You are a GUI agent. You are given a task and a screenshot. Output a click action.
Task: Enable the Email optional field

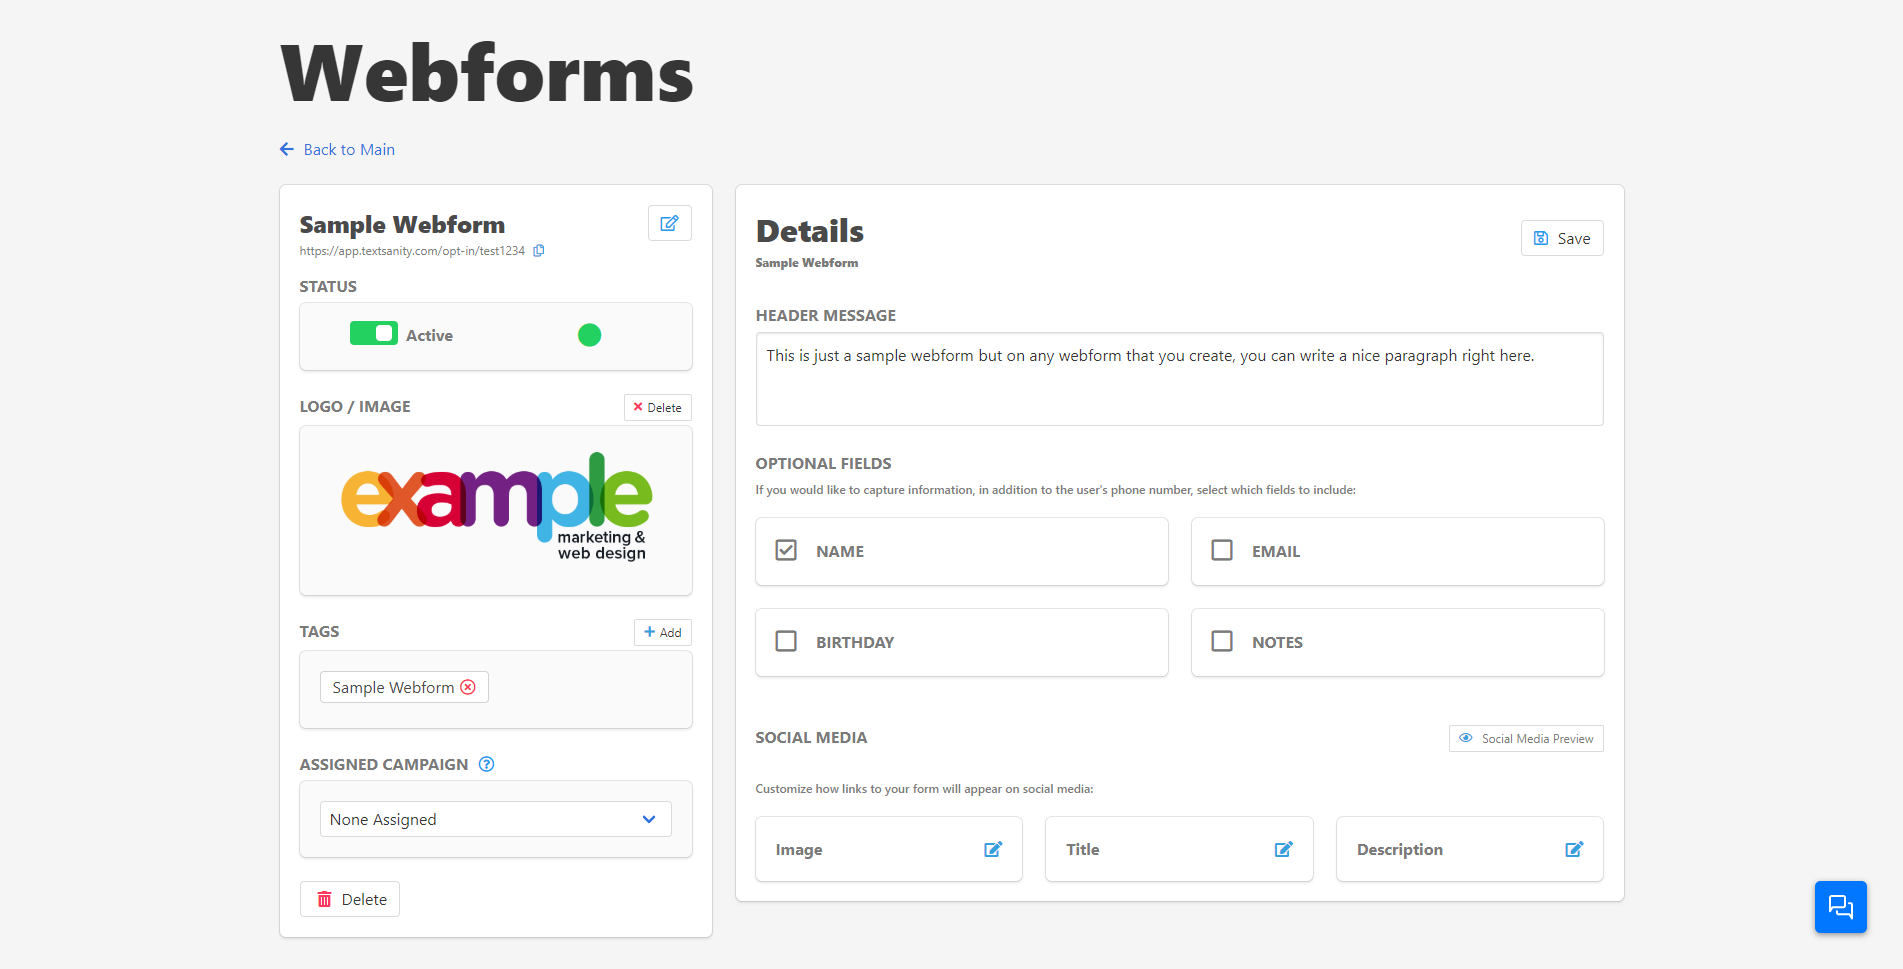click(1222, 551)
